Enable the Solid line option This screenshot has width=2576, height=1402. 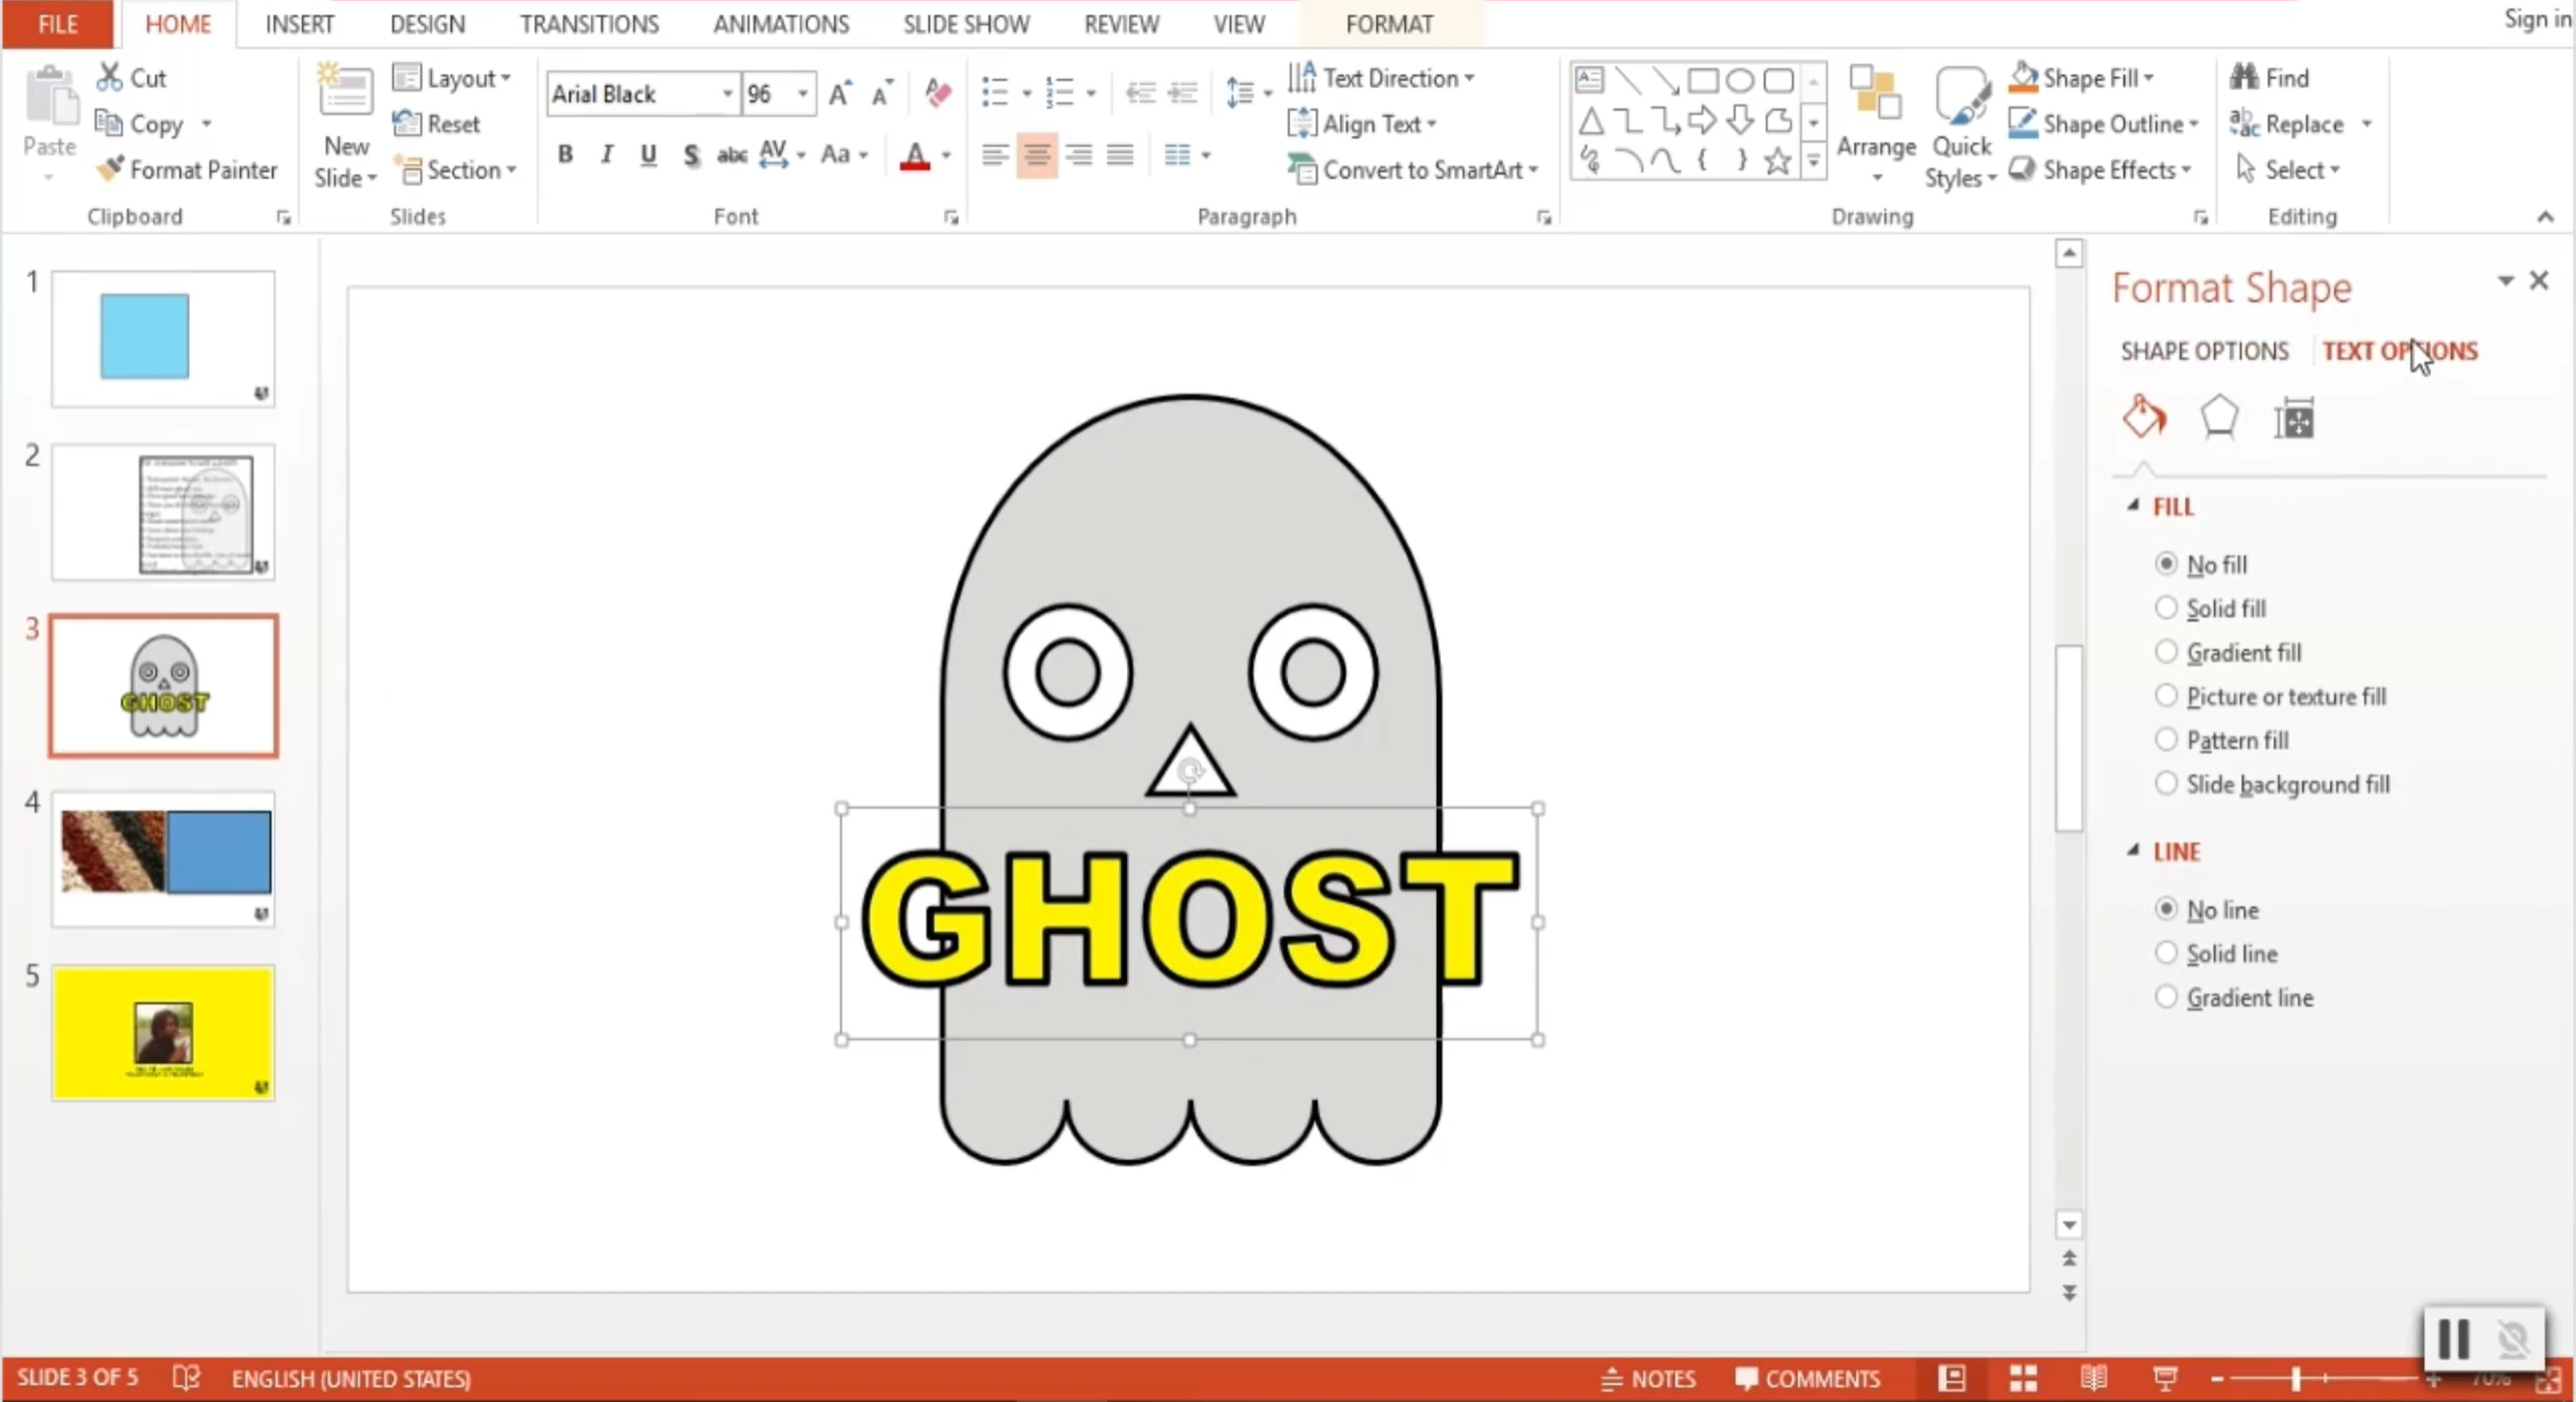coord(2166,953)
